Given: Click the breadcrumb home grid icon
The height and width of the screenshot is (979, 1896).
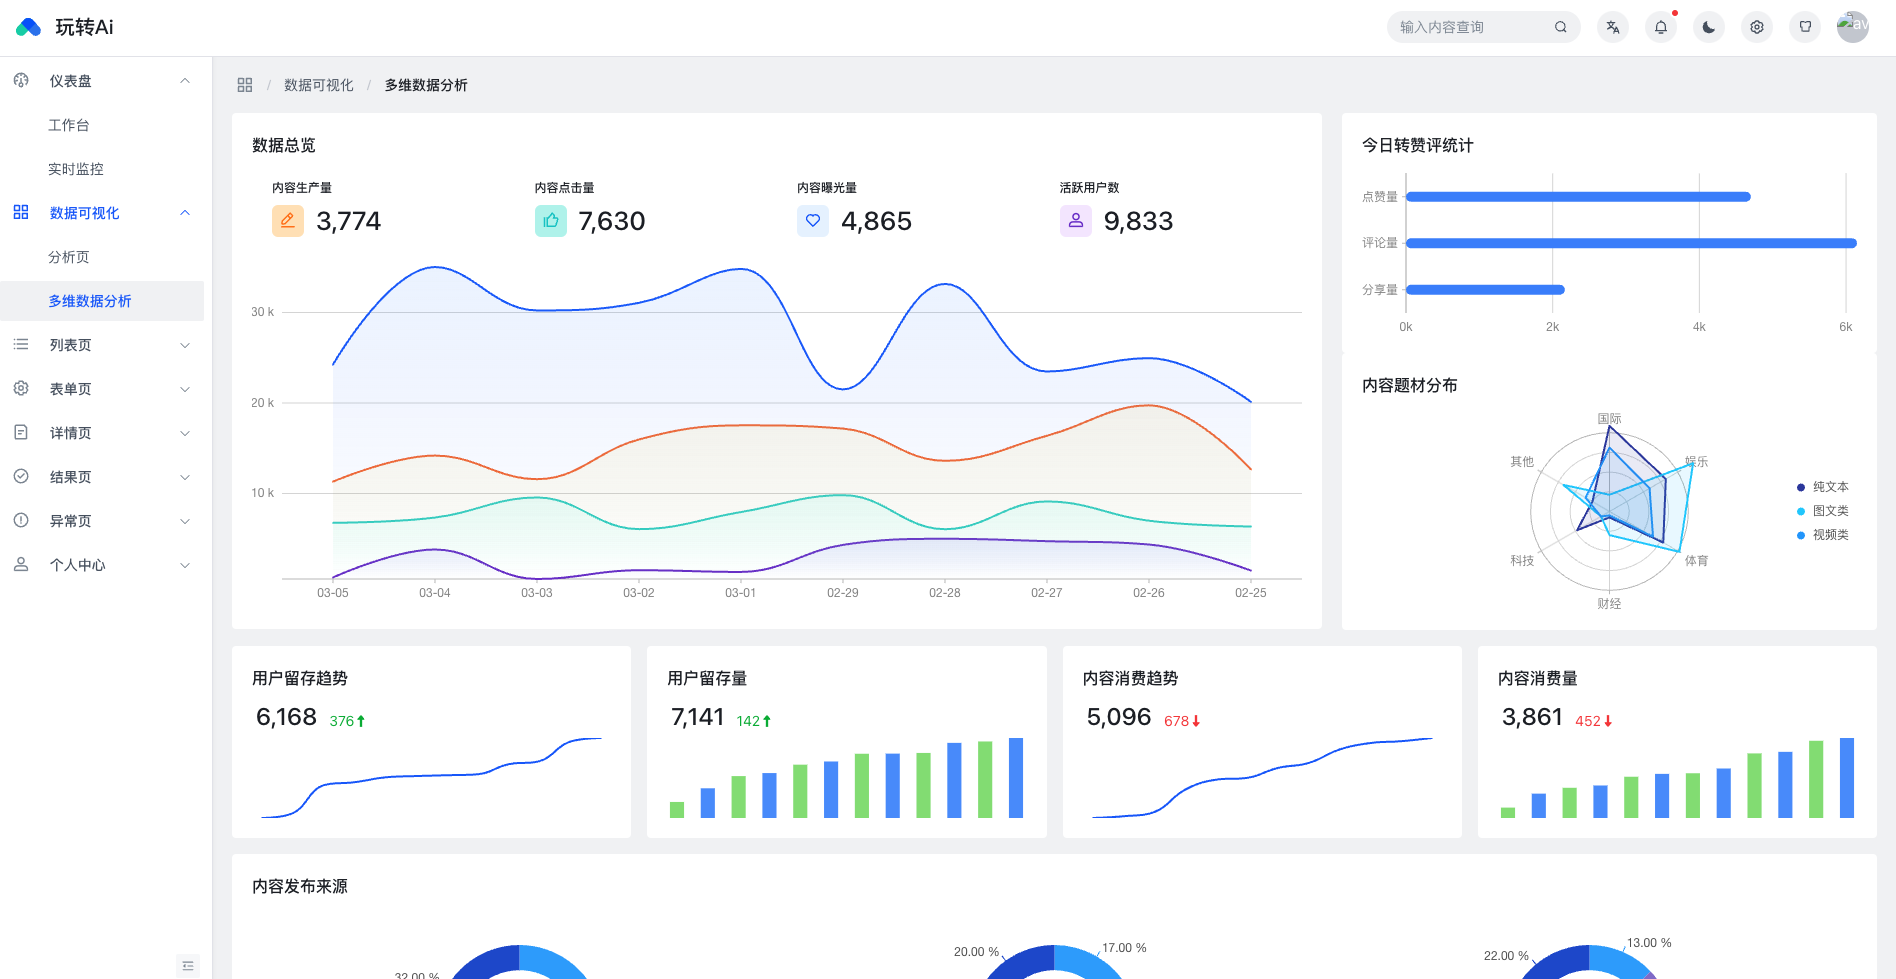Looking at the screenshot, I should click(x=245, y=85).
